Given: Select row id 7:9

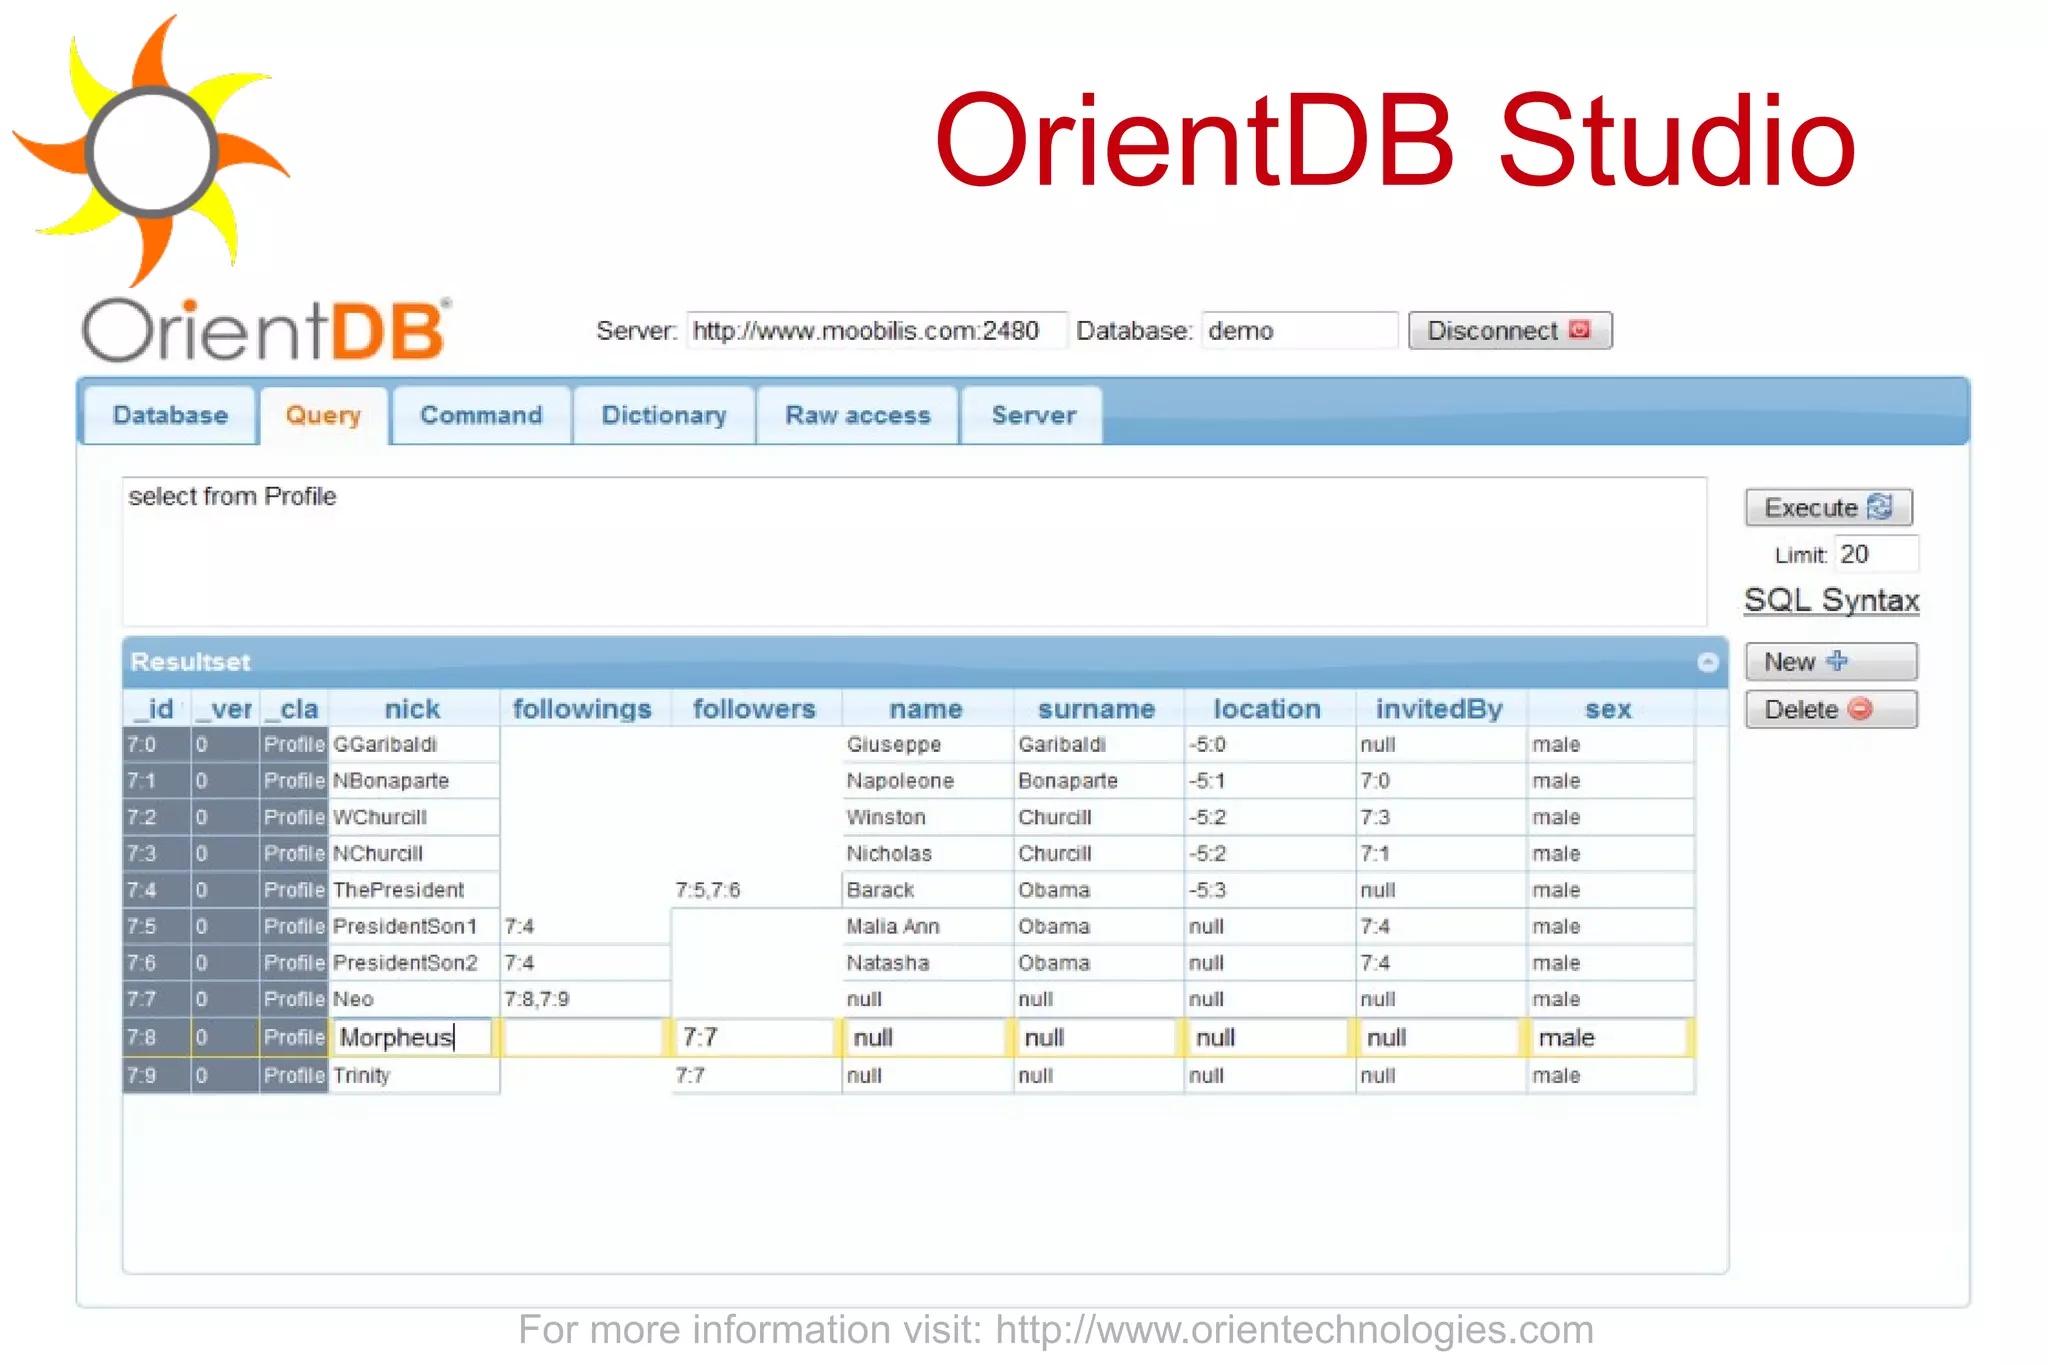Looking at the screenshot, I should point(156,1076).
